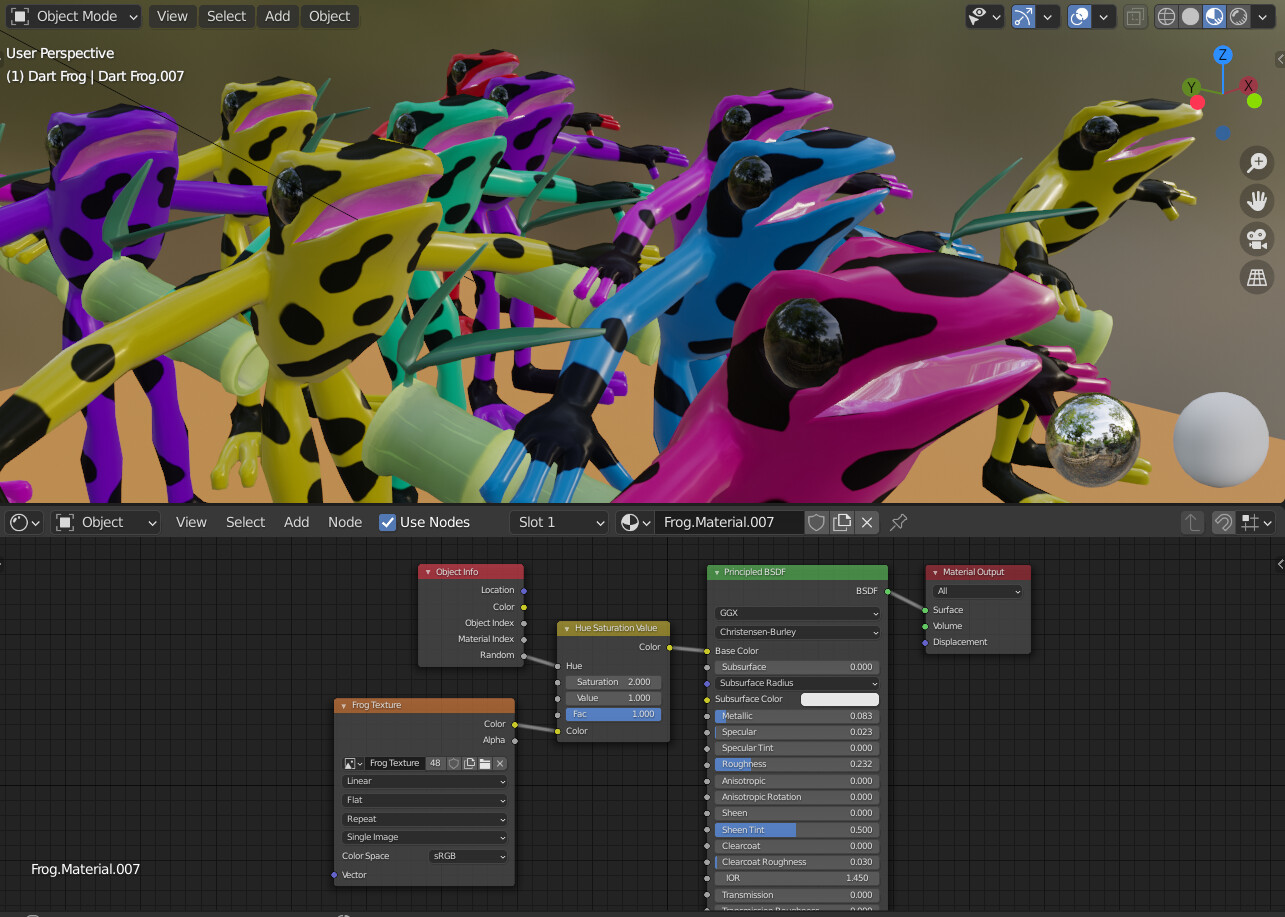The image size is (1285, 917).
Task: Toggle X-ray display in viewport header
Action: [x=1135, y=16]
